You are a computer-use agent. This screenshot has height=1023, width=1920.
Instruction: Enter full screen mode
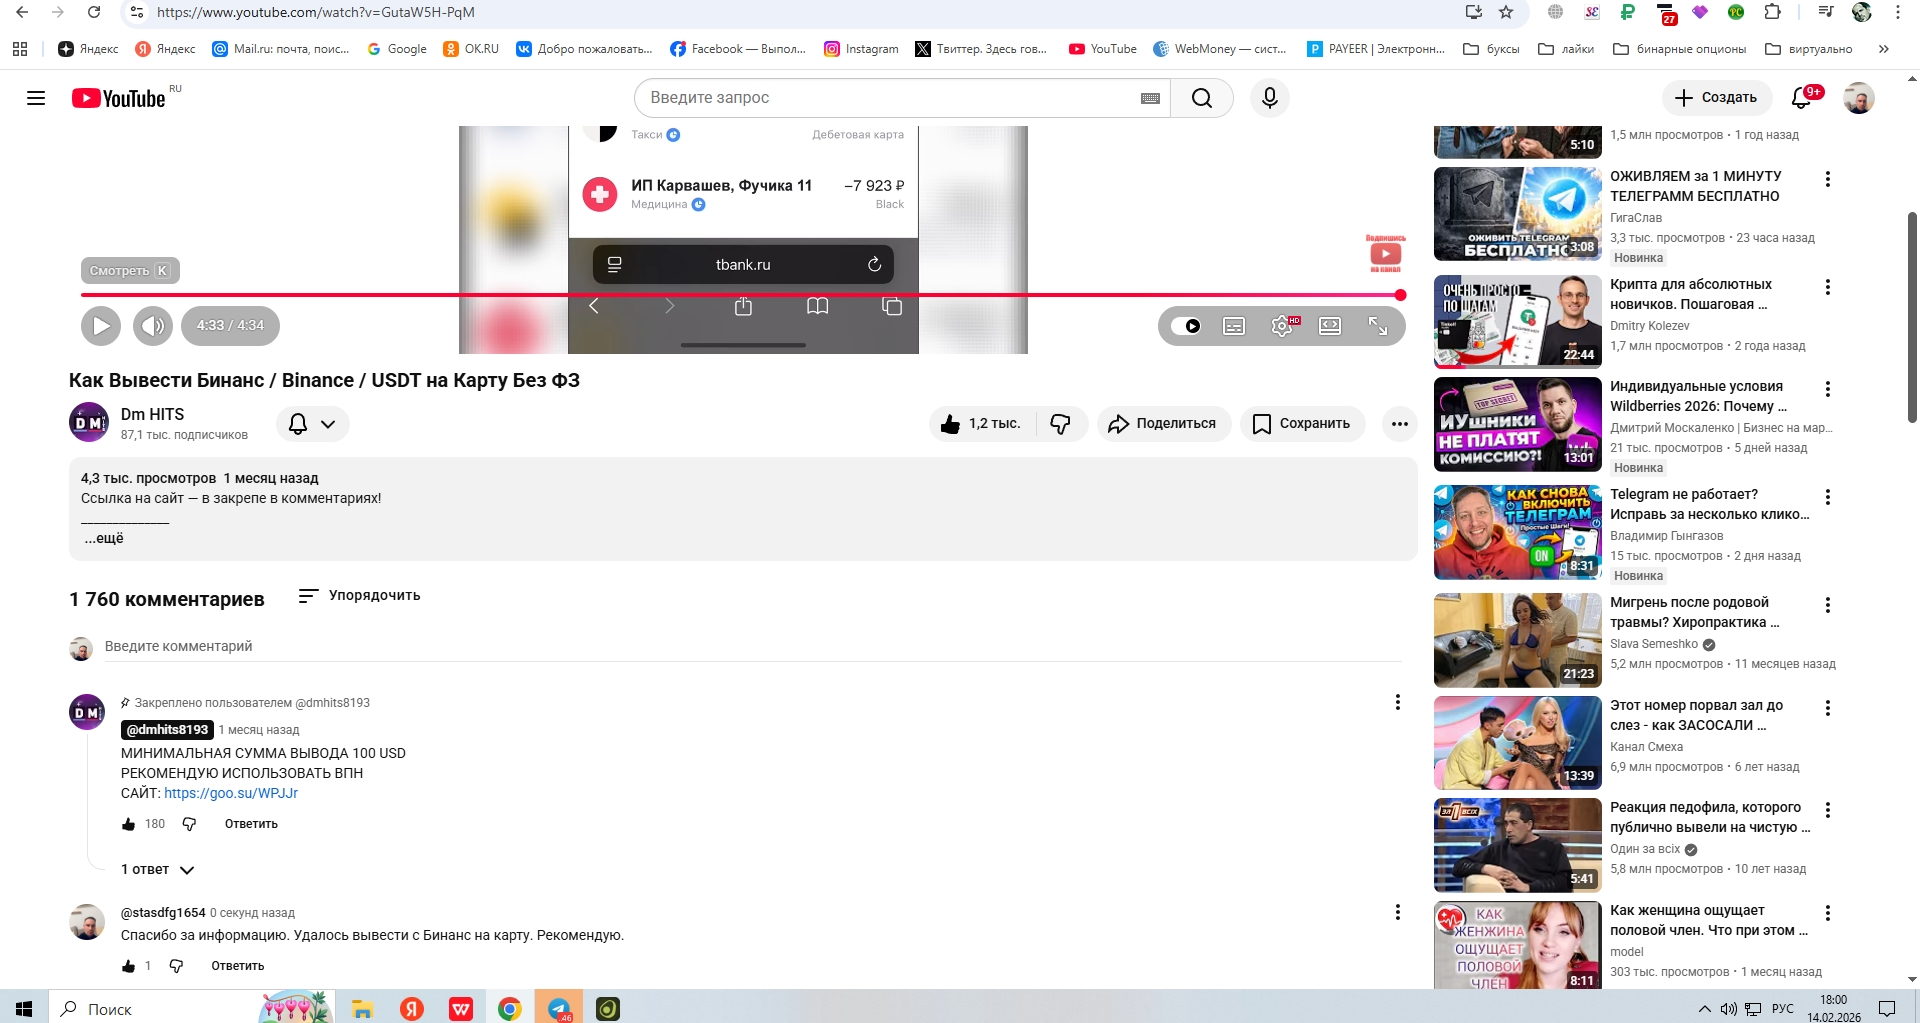pos(1378,326)
